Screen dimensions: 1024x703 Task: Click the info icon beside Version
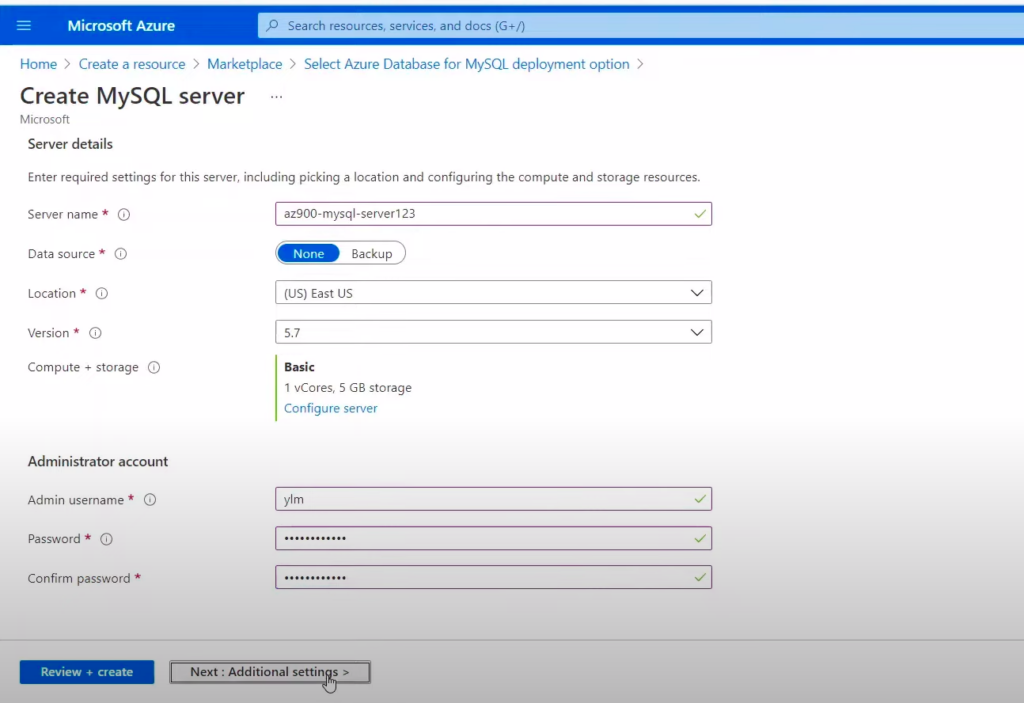[96, 333]
